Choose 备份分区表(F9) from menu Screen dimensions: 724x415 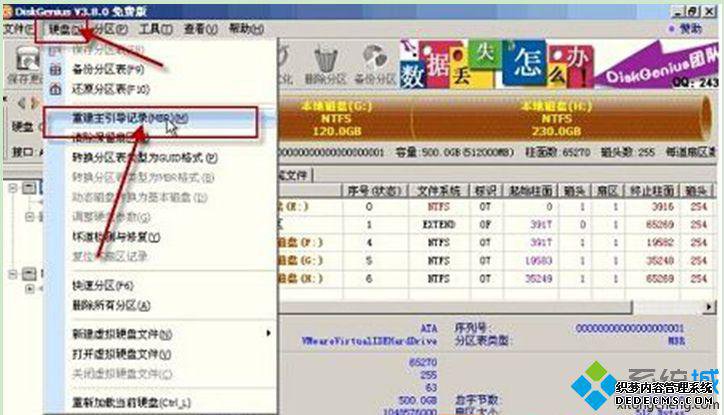[108, 69]
